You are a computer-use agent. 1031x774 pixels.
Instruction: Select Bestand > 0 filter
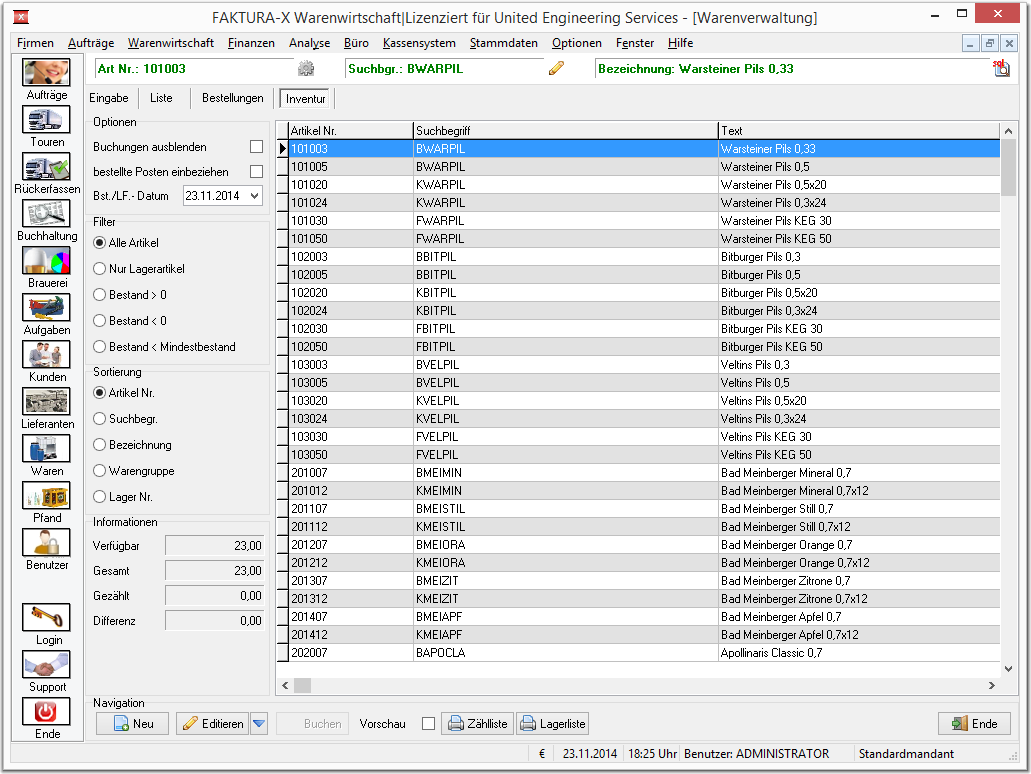[100, 295]
